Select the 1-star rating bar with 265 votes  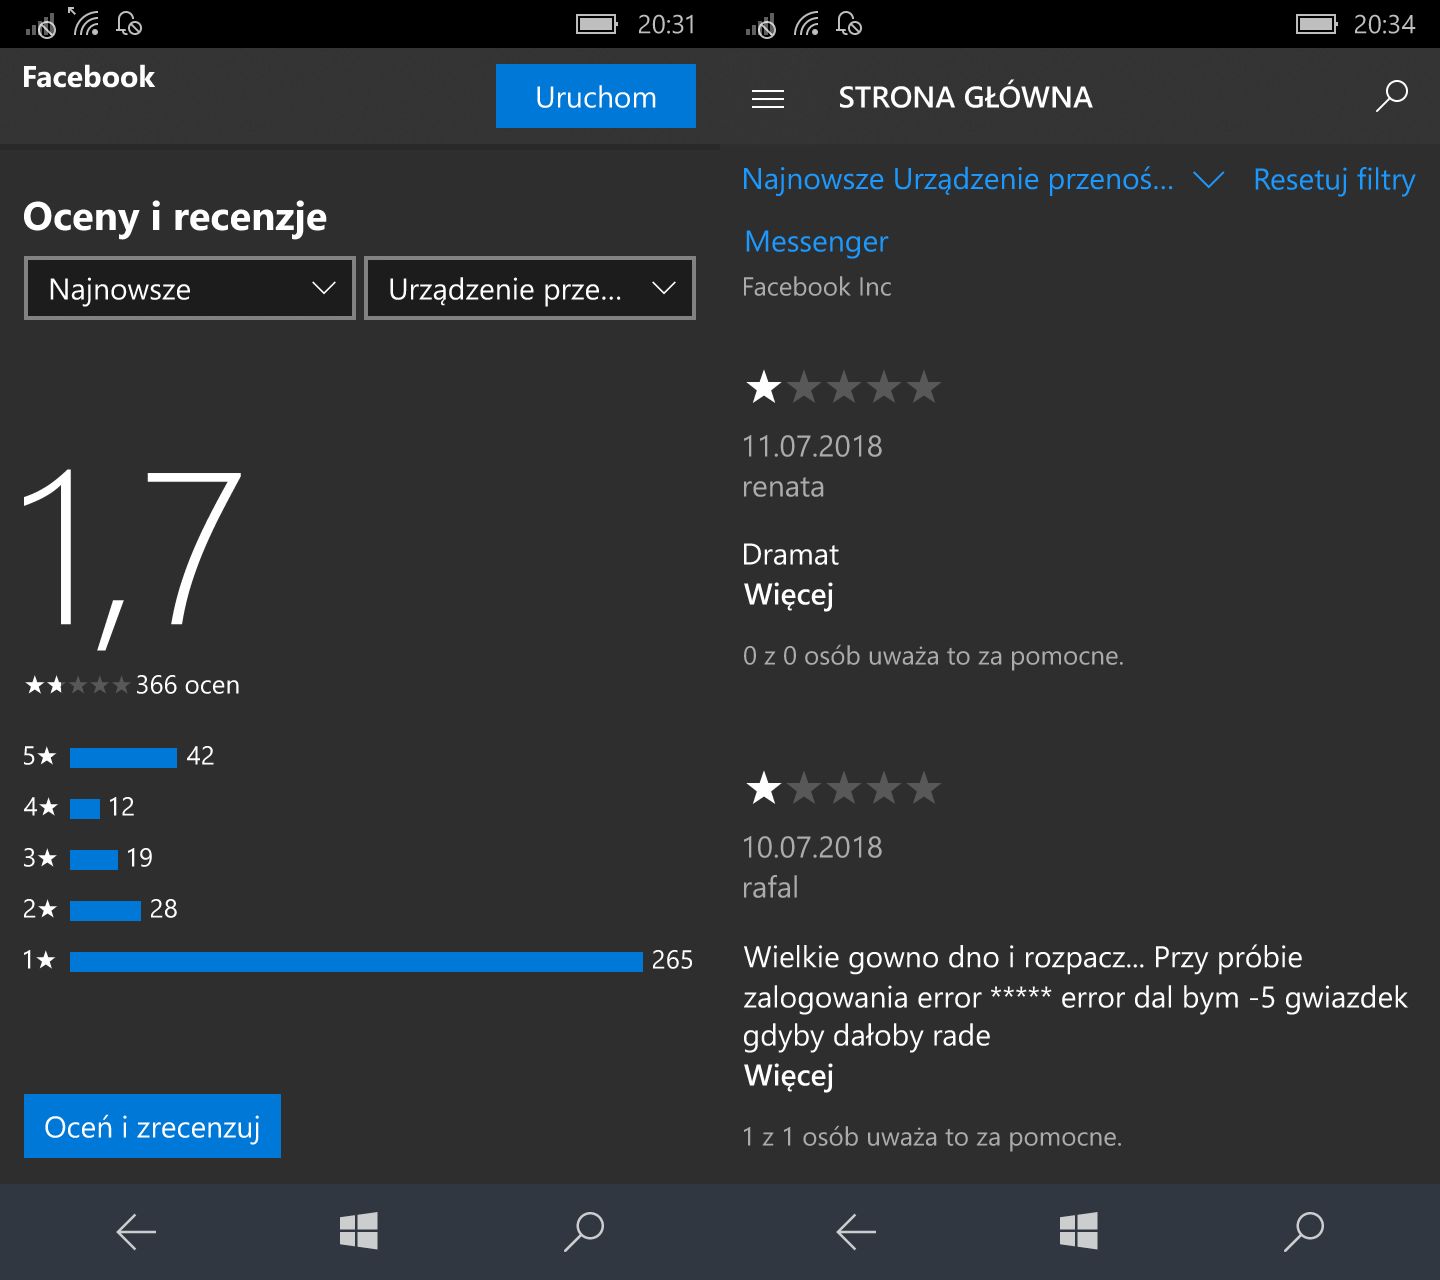pyautogui.click(x=356, y=961)
